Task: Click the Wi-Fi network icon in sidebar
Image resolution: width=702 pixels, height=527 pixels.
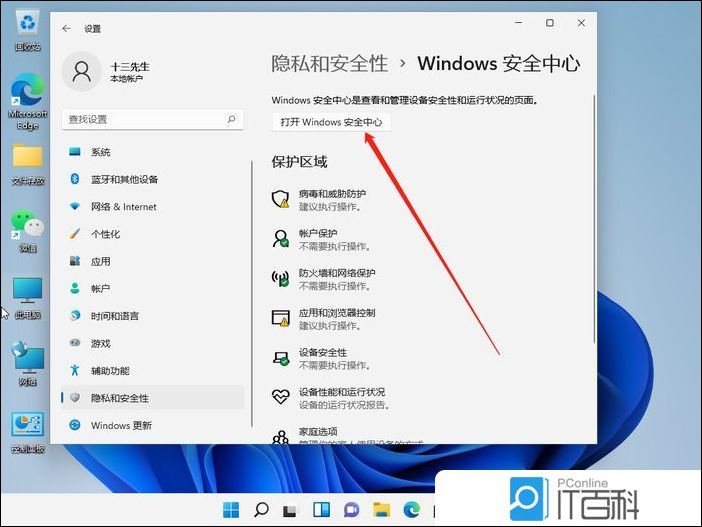Action: (75, 206)
